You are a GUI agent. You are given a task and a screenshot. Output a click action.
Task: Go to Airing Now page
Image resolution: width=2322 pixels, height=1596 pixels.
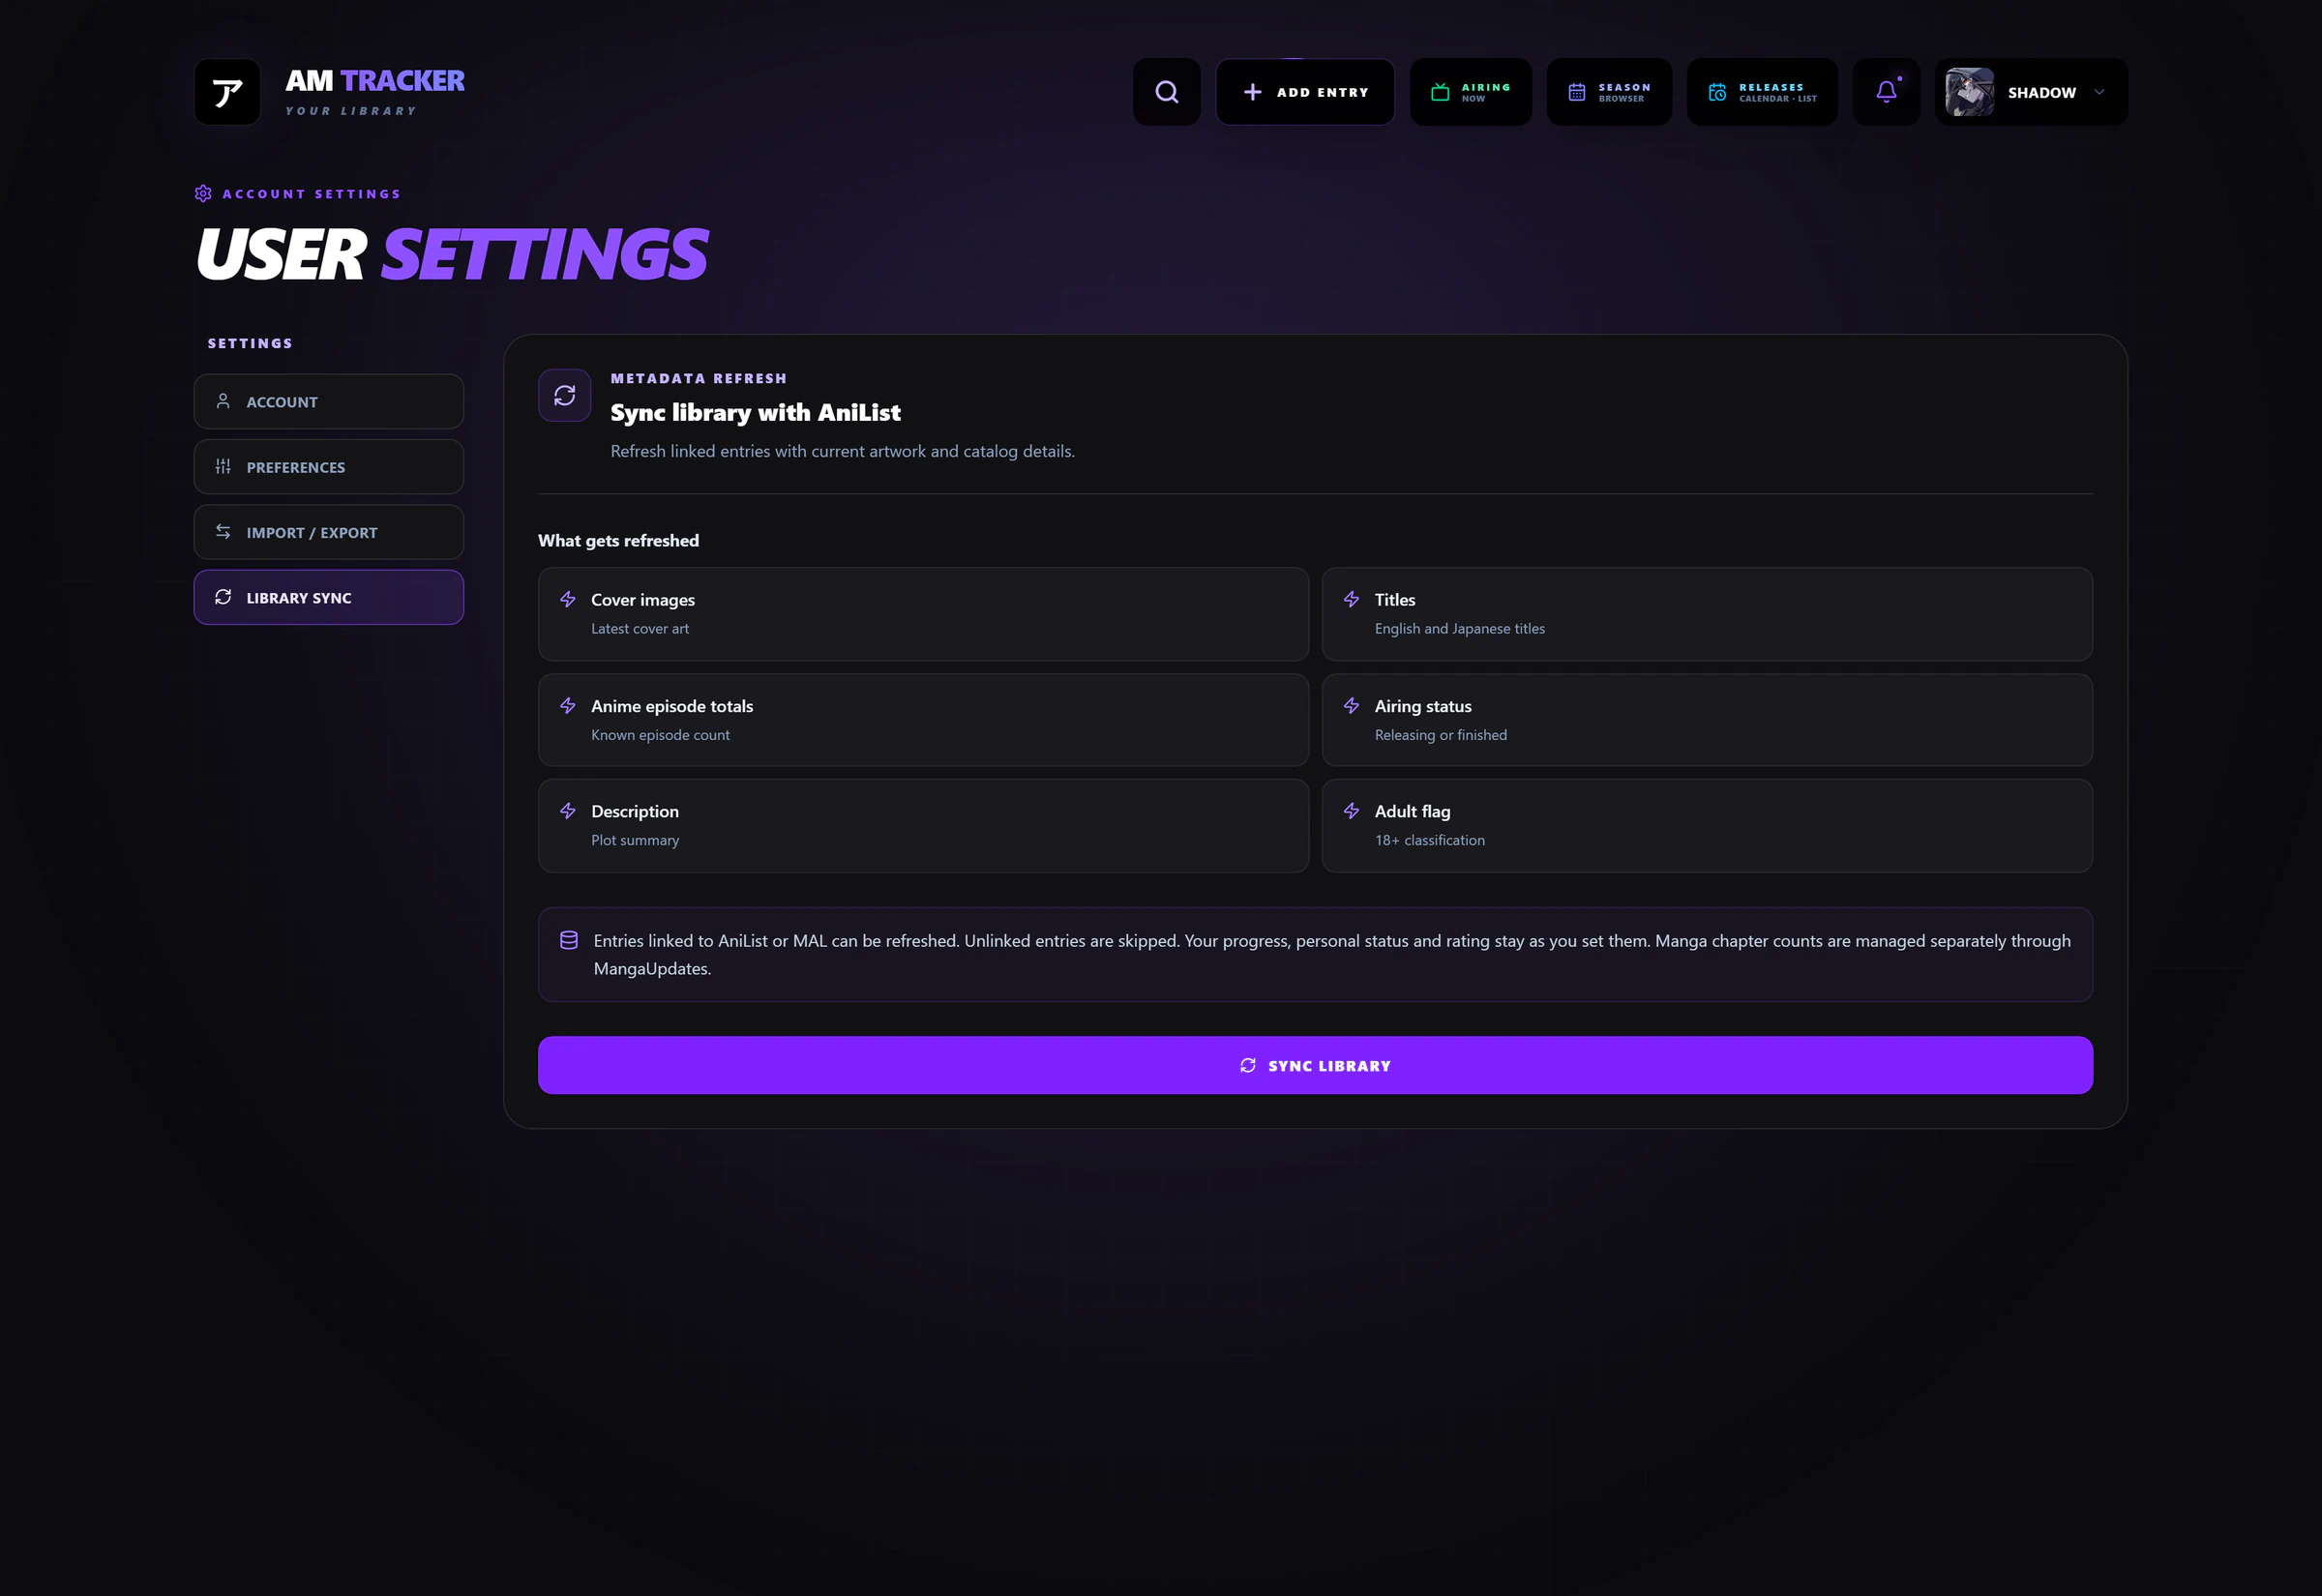[1470, 92]
